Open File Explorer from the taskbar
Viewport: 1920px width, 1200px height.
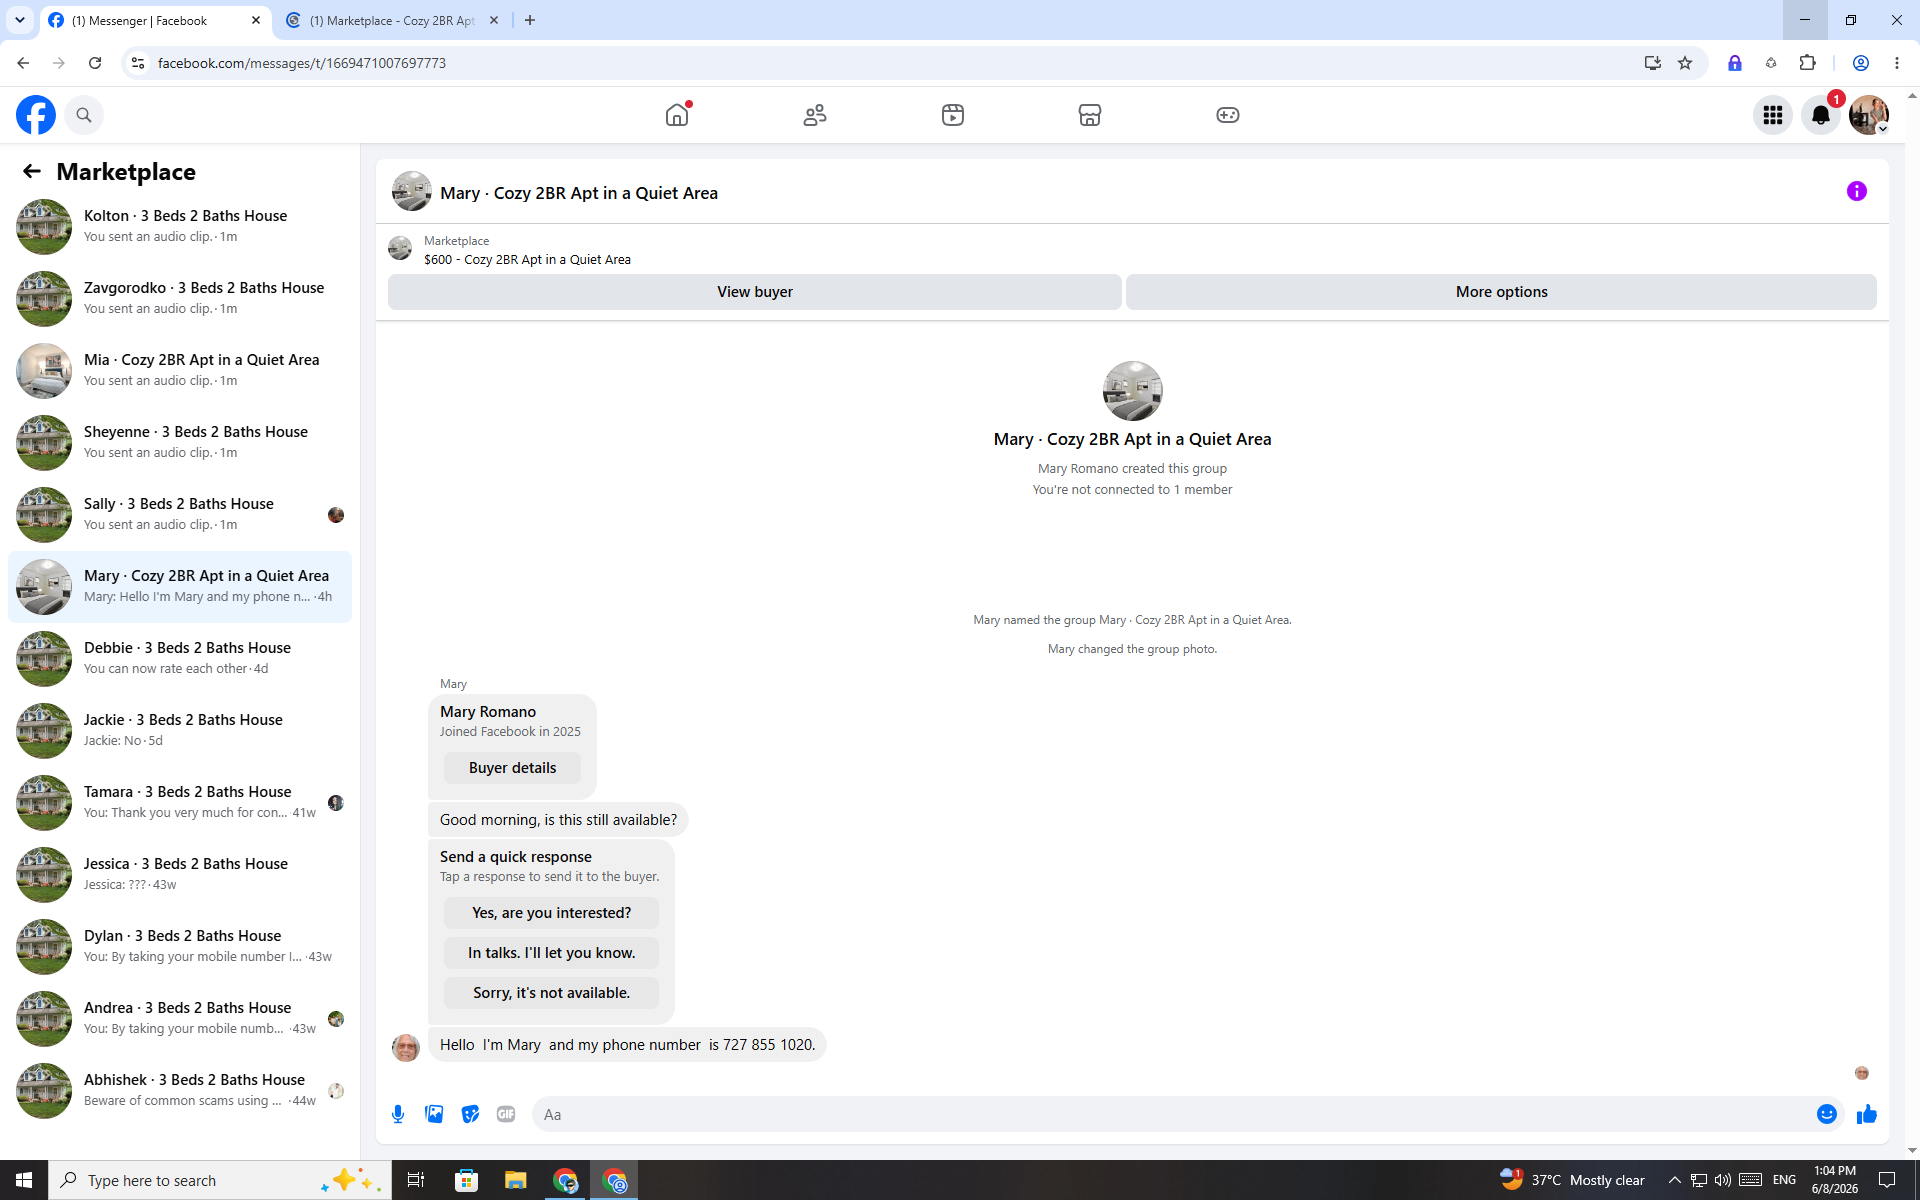[x=515, y=1180]
